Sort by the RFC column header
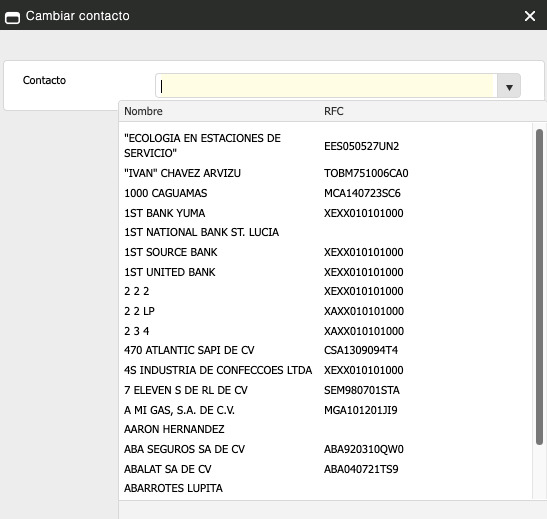The image size is (547, 519). coord(334,111)
